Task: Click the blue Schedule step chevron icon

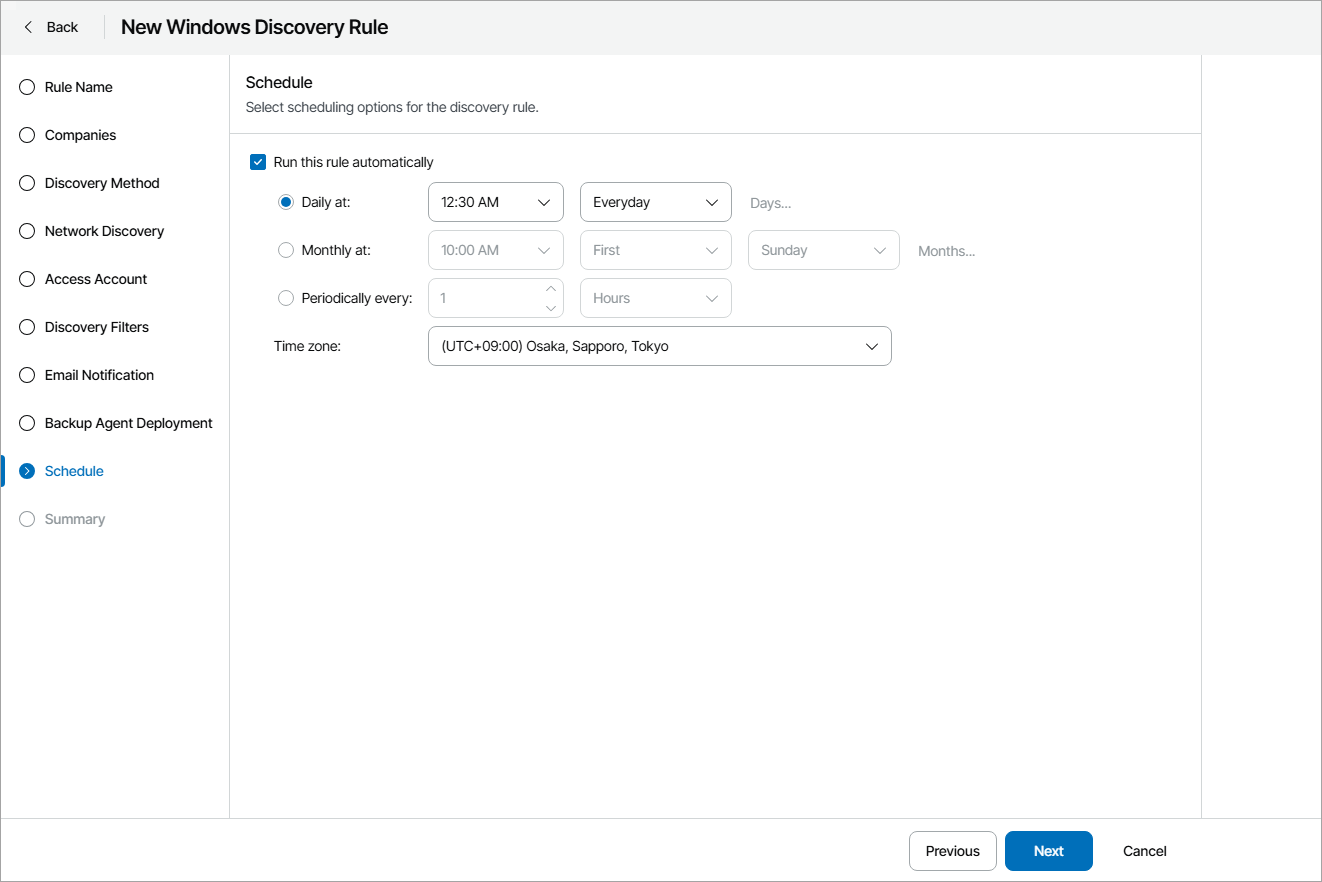Action: (26, 470)
